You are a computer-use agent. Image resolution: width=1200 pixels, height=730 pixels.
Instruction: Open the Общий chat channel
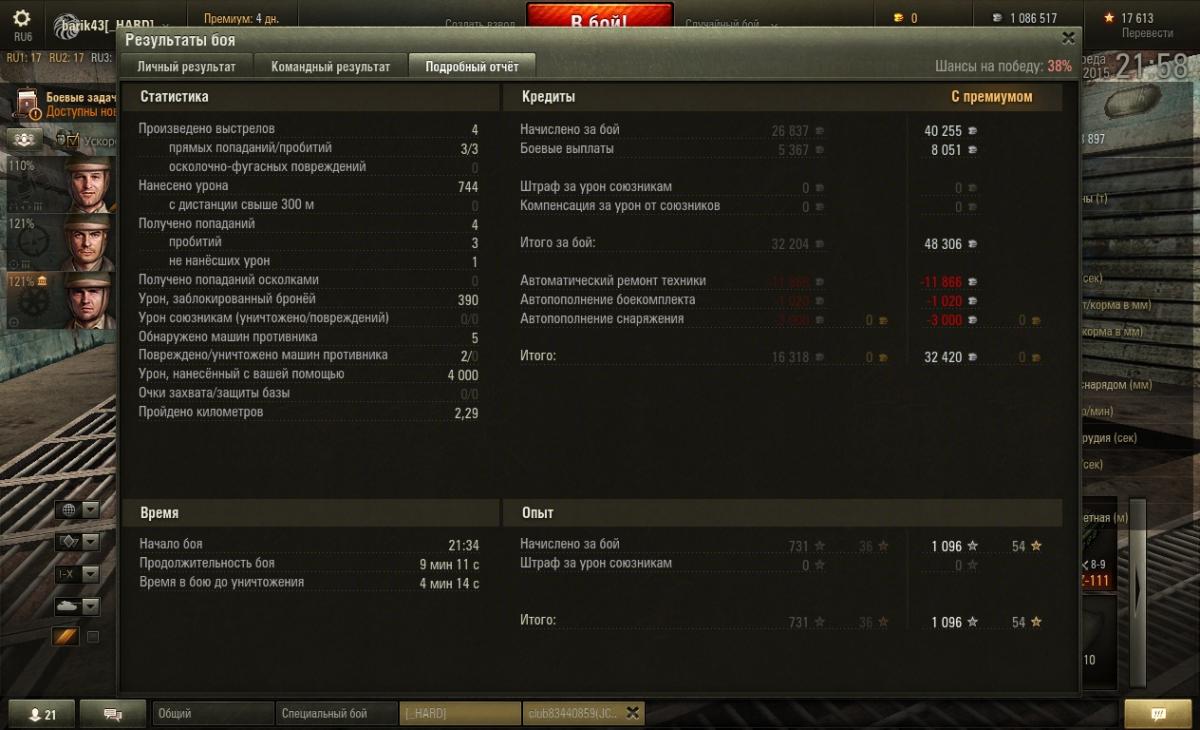coord(212,713)
